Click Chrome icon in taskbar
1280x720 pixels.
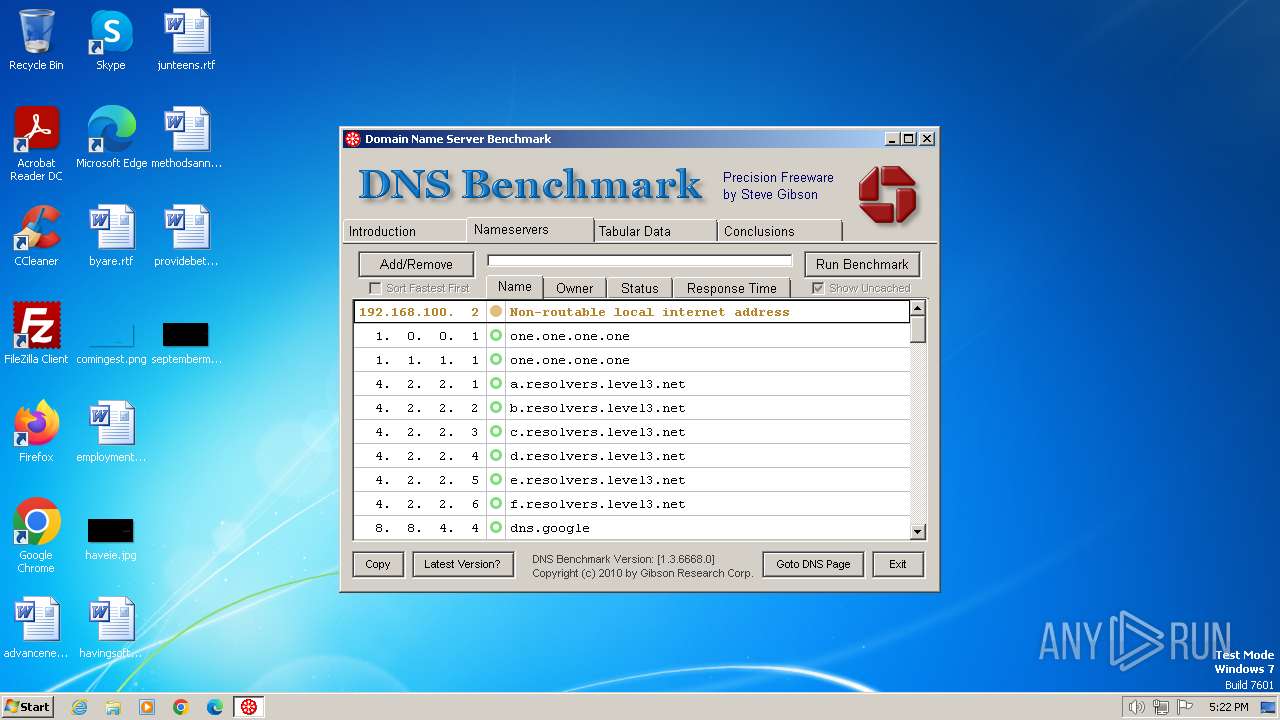click(x=181, y=707)
